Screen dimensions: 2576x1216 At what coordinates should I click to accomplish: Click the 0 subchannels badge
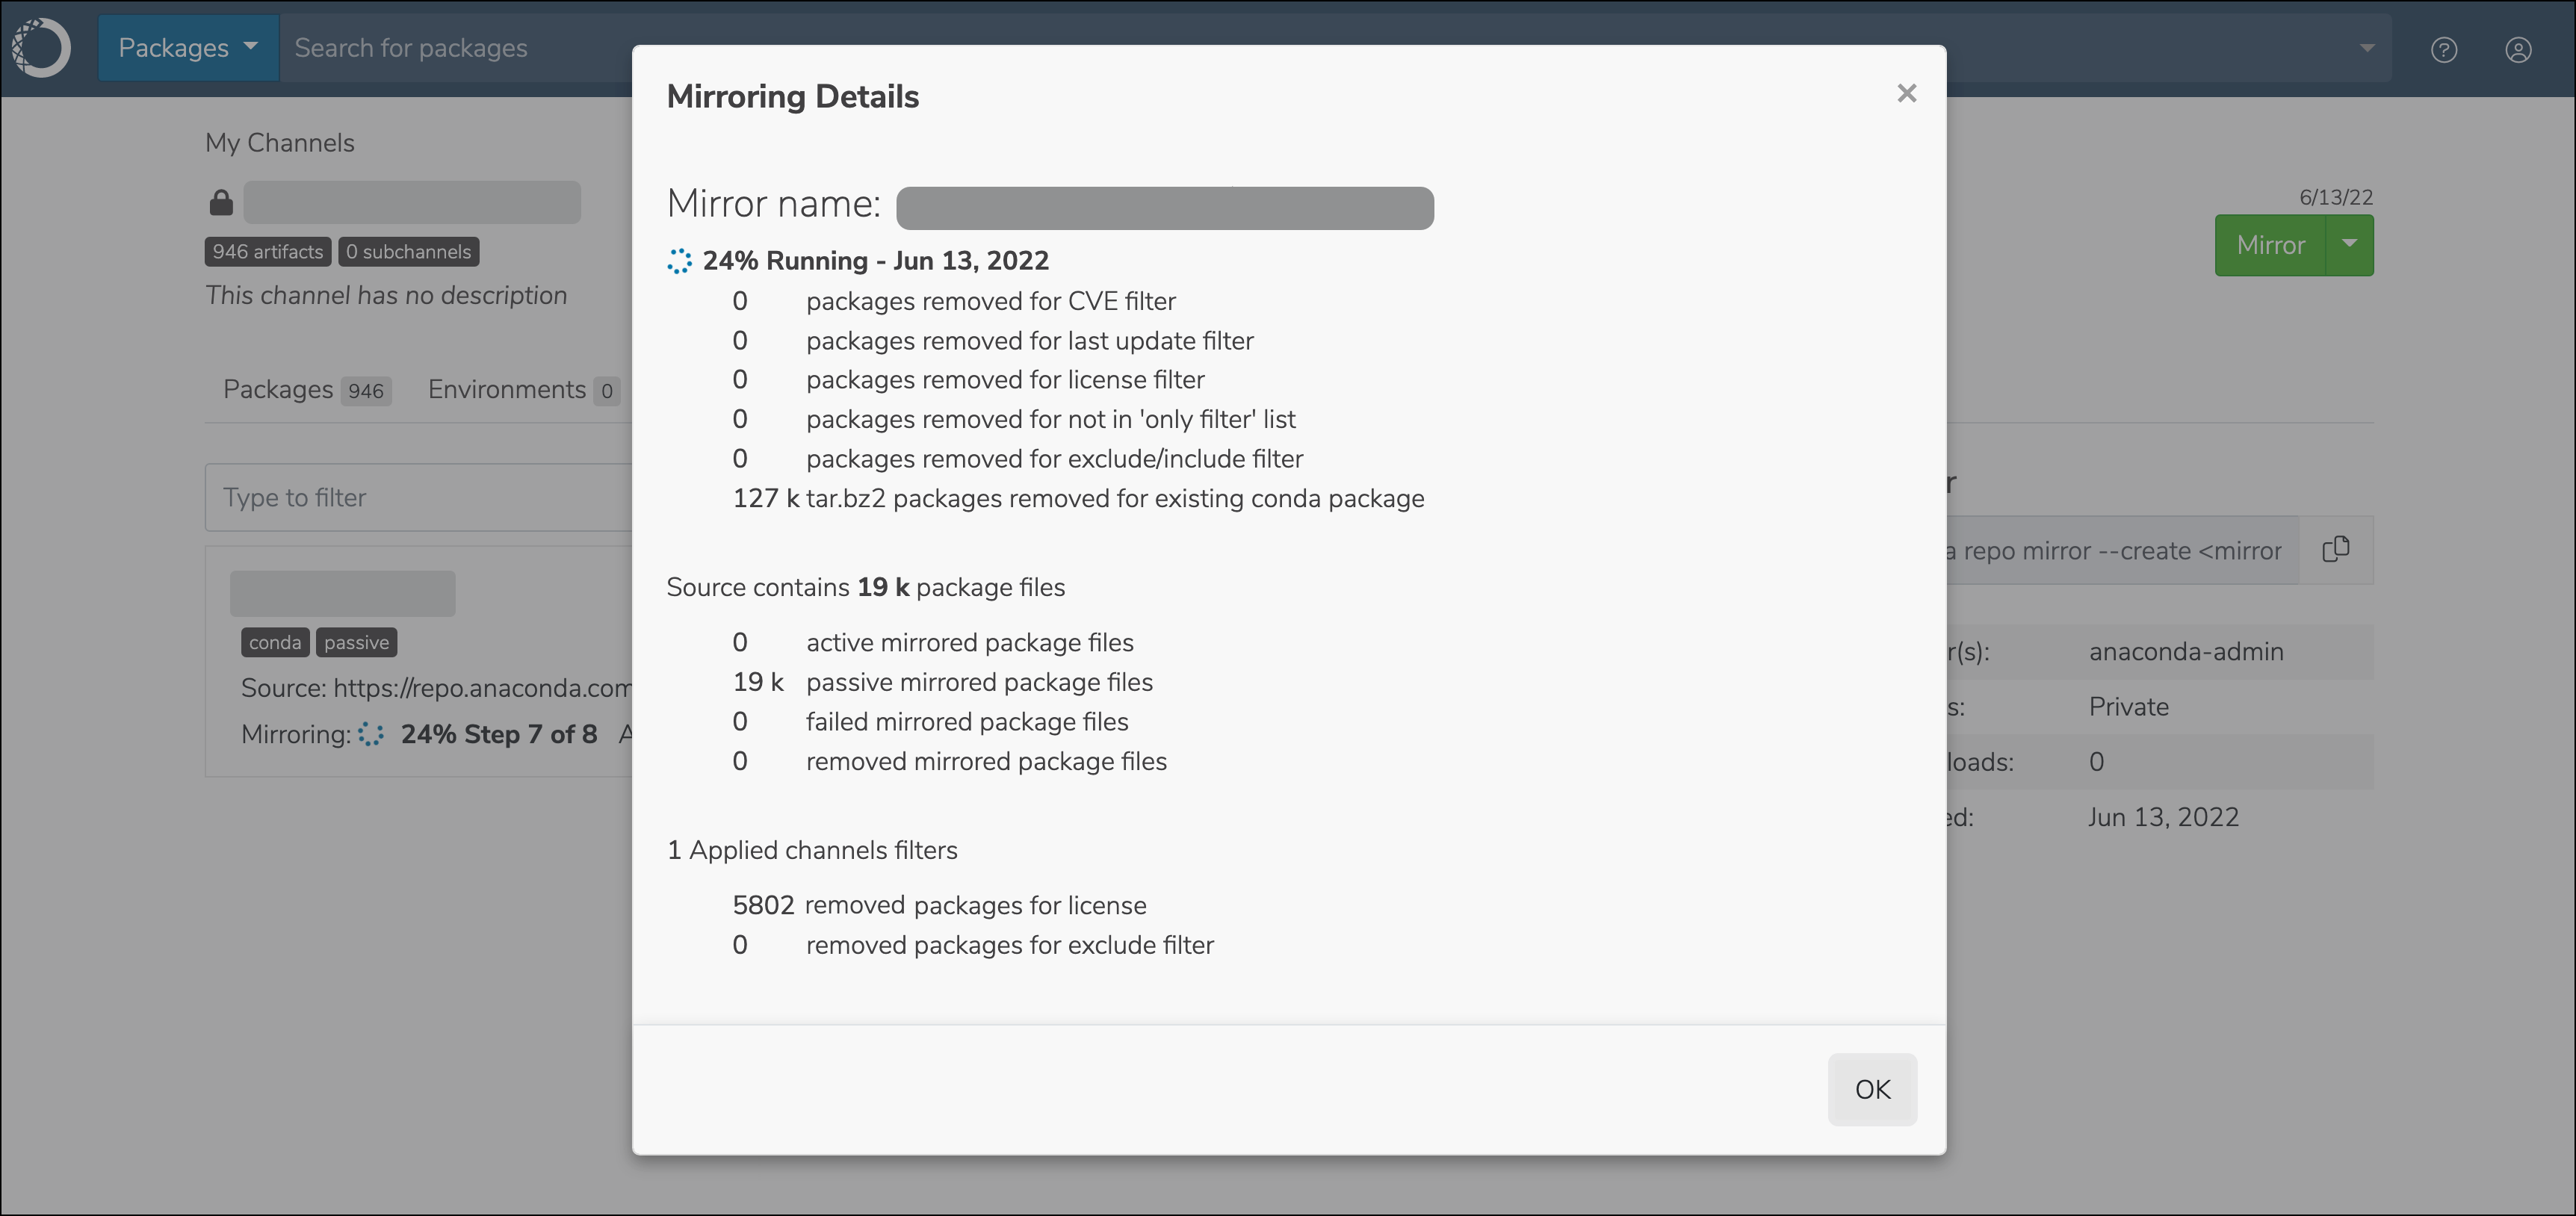click(x=408, y=252)
